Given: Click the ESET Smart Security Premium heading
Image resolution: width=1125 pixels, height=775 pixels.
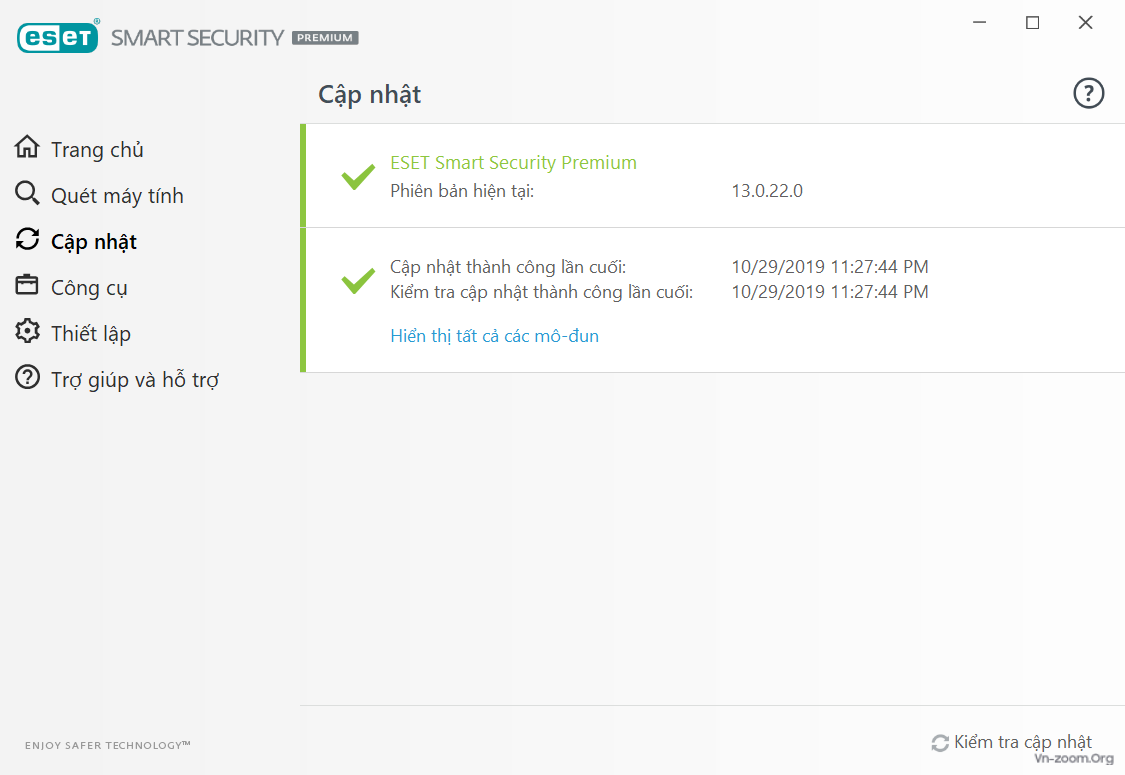Looking at the screenshot, I should (x=513, y=163).
